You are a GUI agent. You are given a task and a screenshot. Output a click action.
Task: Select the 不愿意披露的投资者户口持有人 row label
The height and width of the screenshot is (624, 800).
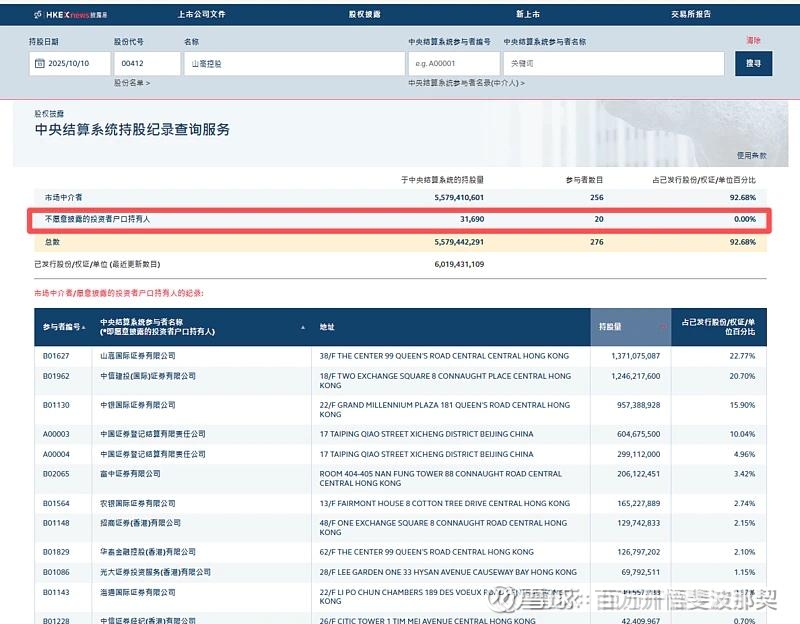coord(97,219)
